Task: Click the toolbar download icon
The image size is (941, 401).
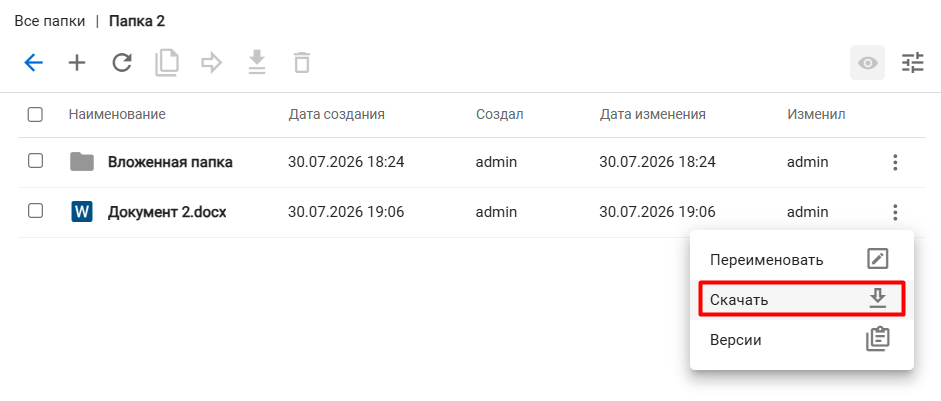Action: tap(257, 63)
